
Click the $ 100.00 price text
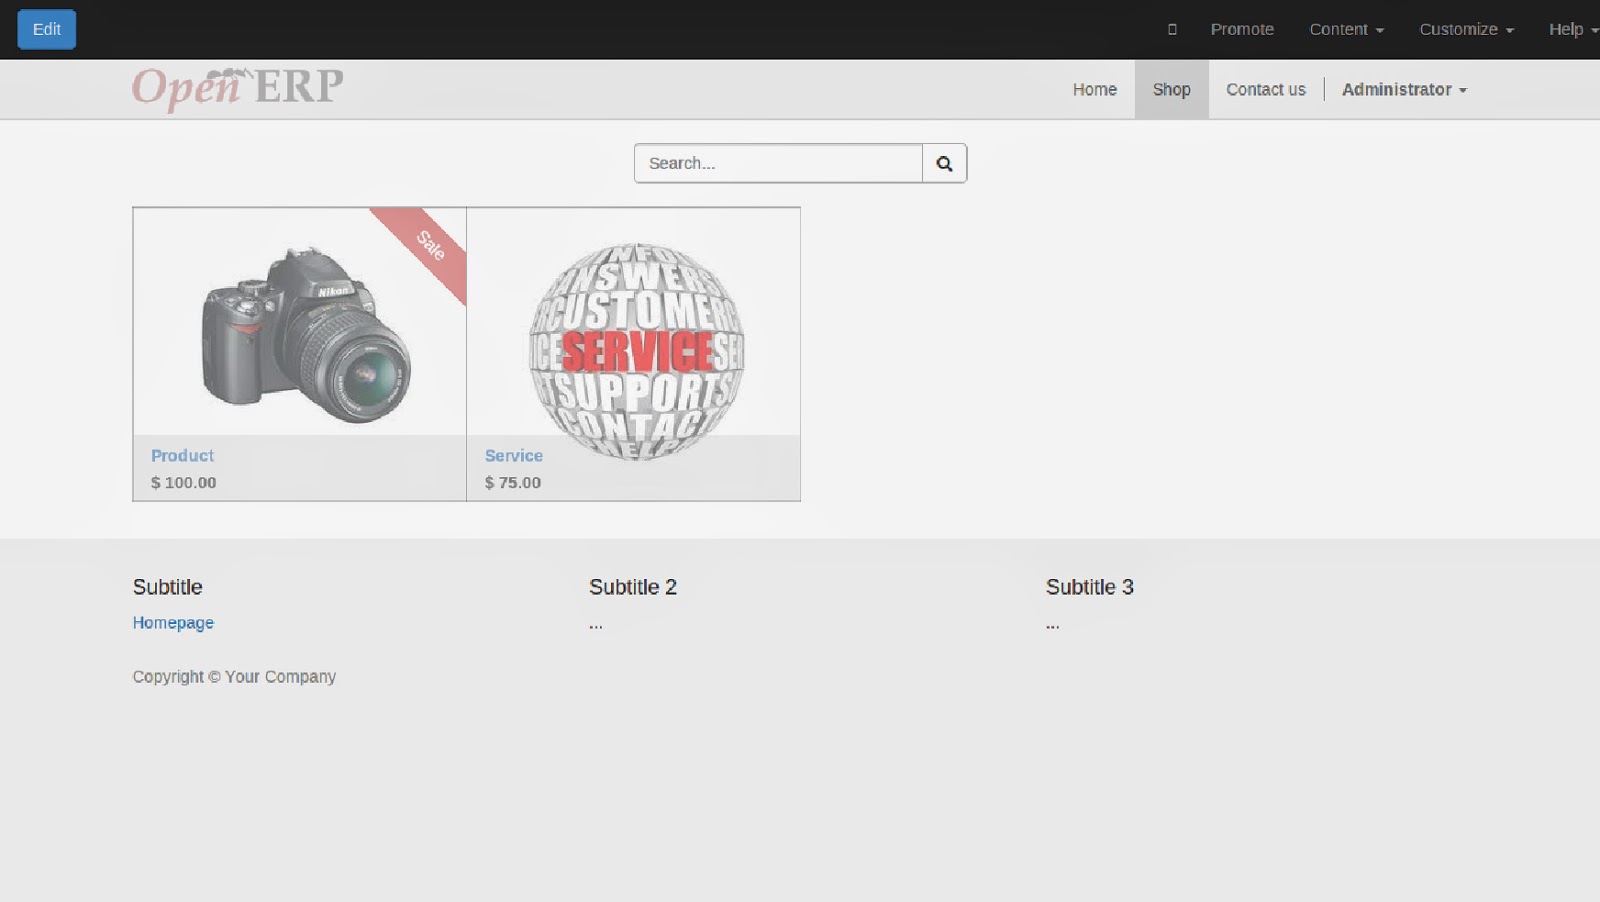[x=184, y=482]
